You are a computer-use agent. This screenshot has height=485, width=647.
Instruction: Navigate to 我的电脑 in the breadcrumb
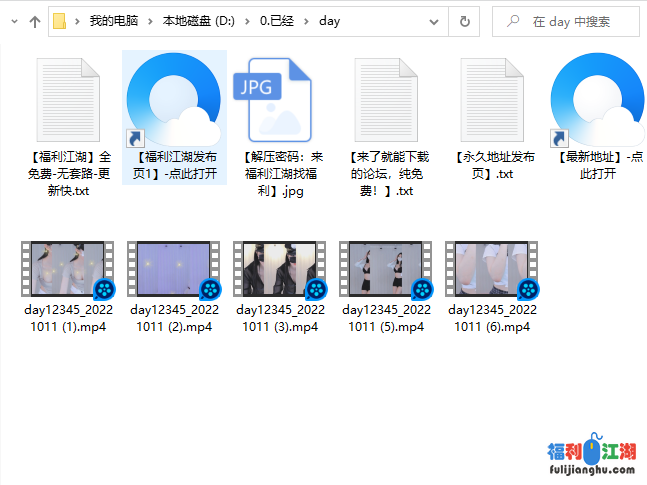point(113,21)
